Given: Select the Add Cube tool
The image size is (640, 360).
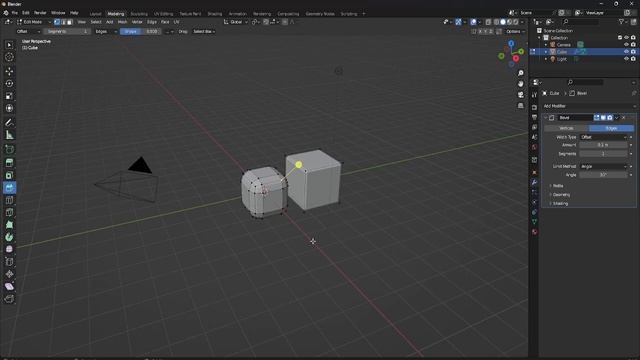Looking at the screenshot, I should 9,149.
